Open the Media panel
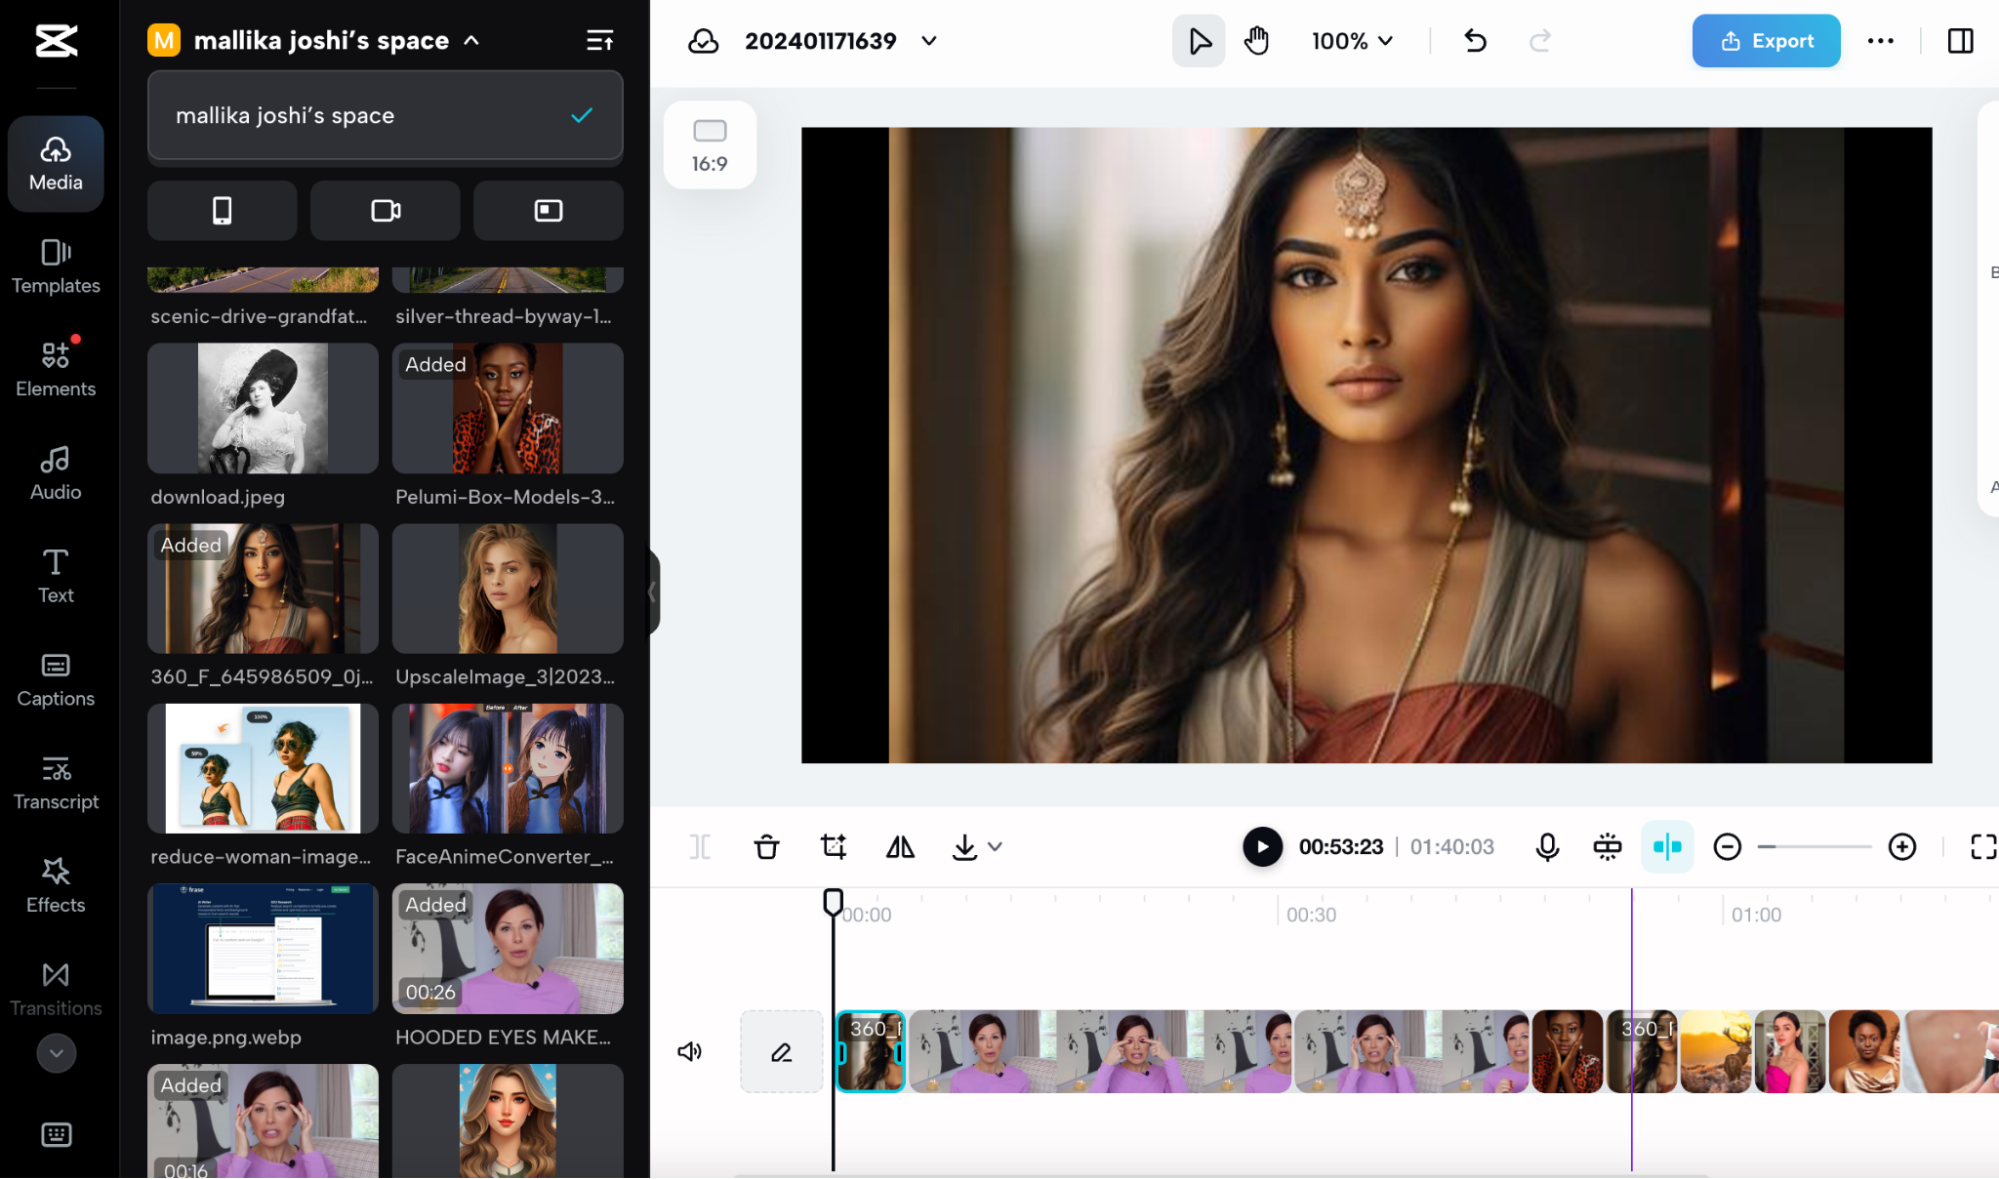This screenshot has height=1179, width=1999. coord(56,164)
